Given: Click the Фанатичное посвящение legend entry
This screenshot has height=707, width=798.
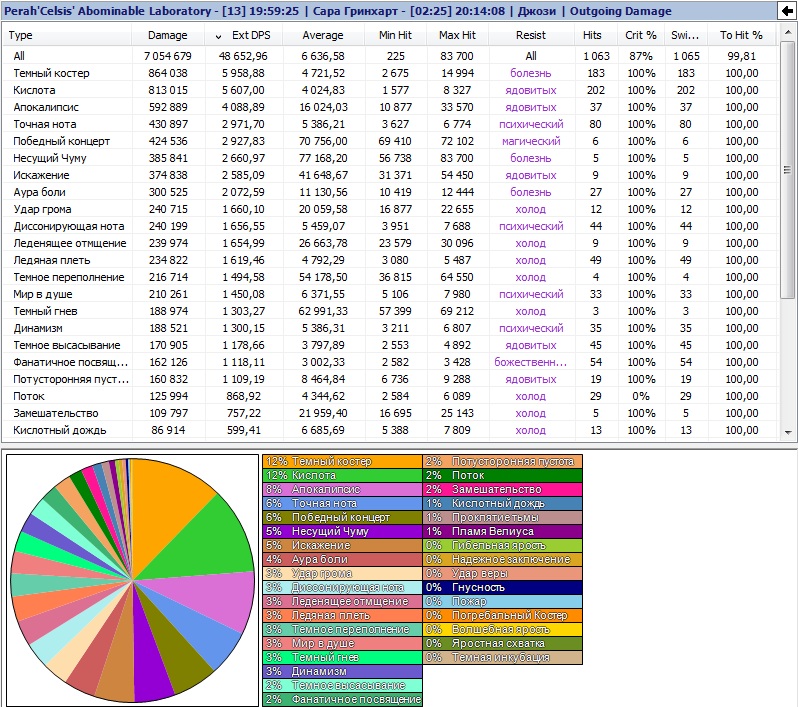Looking at the screenshot, I should (x=343, y=699).
